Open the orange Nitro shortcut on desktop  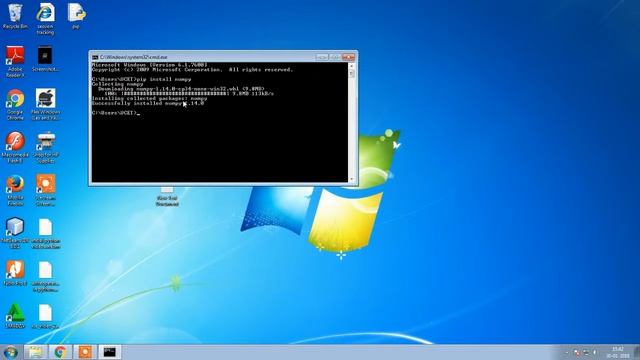pos(15,273)
